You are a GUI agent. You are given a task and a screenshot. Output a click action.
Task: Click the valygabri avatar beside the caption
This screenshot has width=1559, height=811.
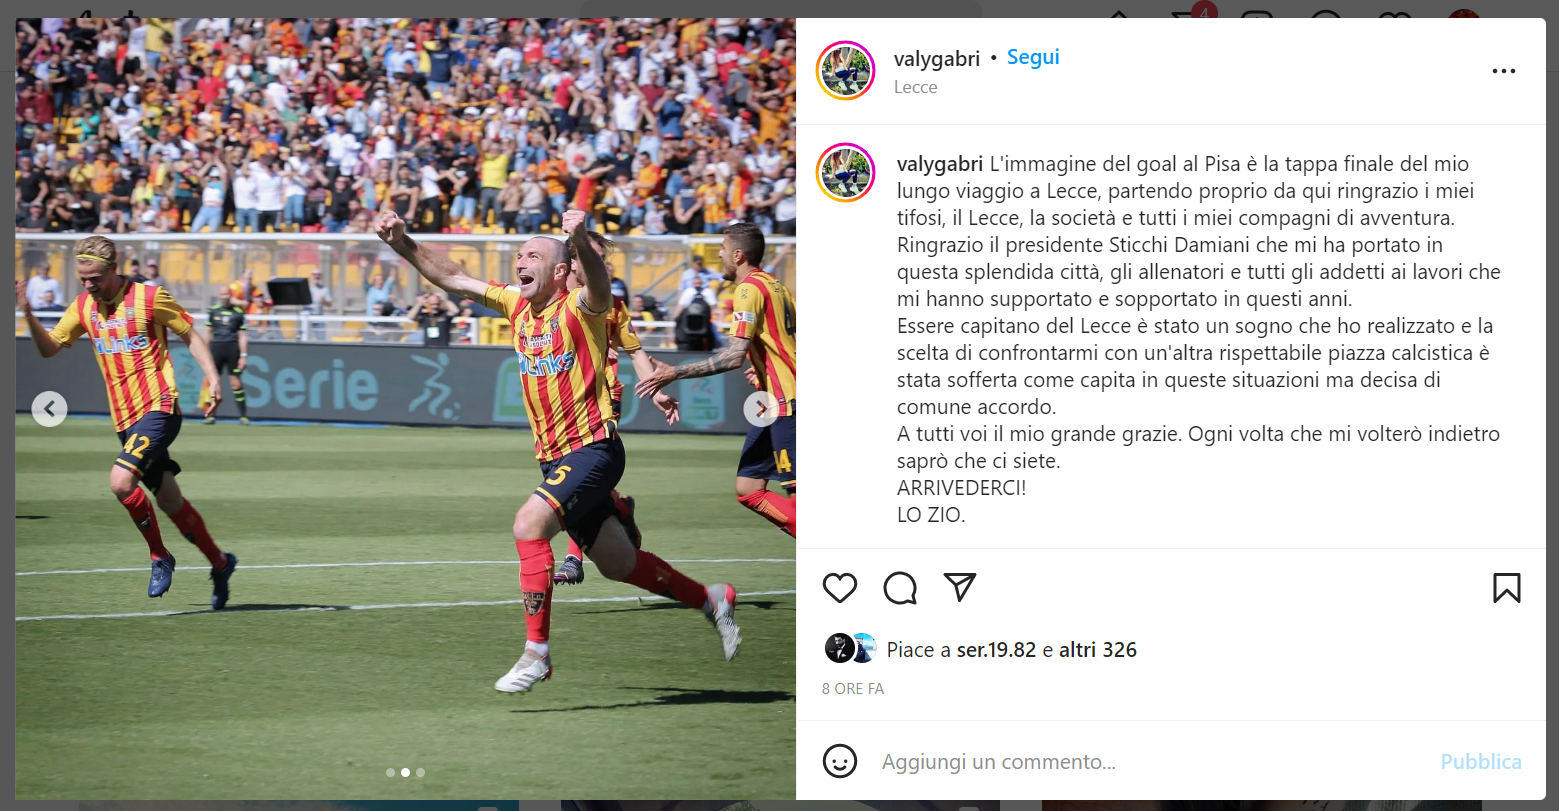846,172
